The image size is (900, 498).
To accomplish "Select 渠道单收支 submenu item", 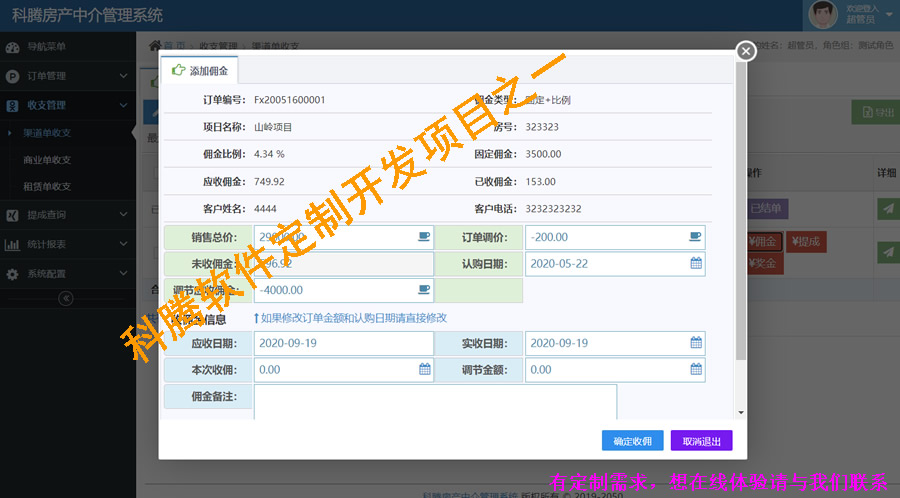I will (47, 133).
